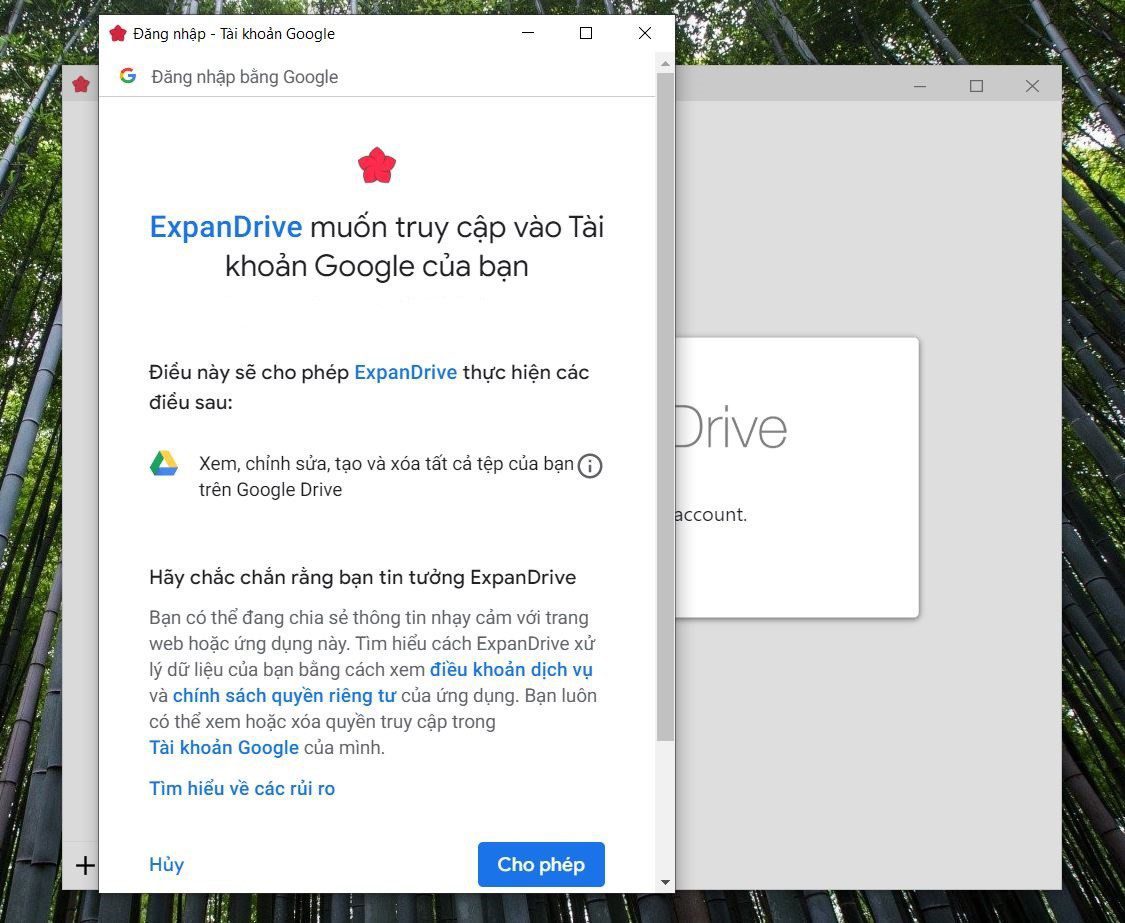Screen dimensions: 1125x923
Task: Open the Tài khoản Google link
Action: (224, 748)
